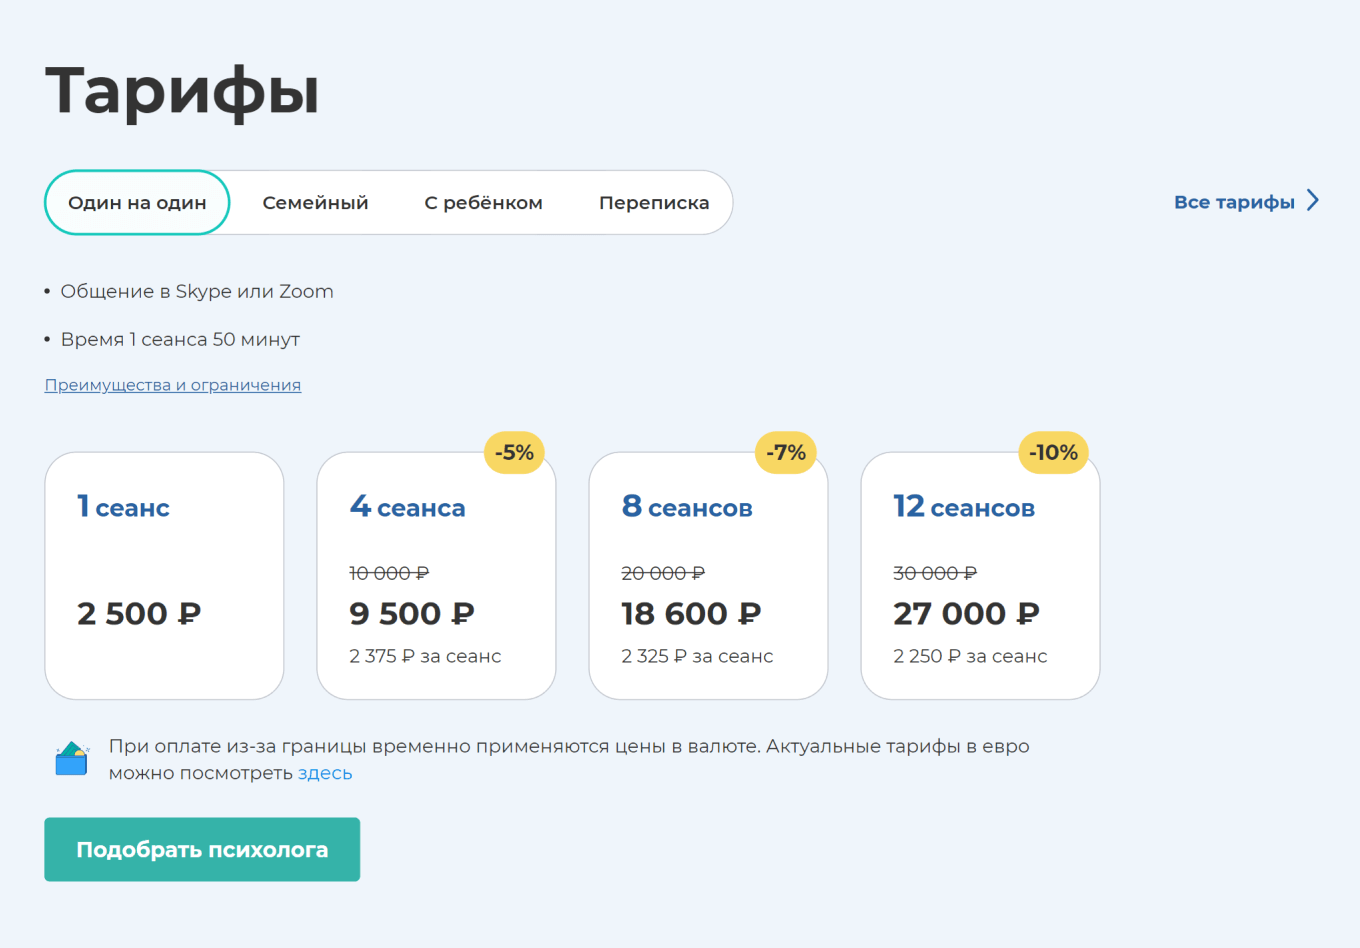Select the 12 сеансов pricing card
This screenshot has width=1360, height=948.
click(980, 575)
